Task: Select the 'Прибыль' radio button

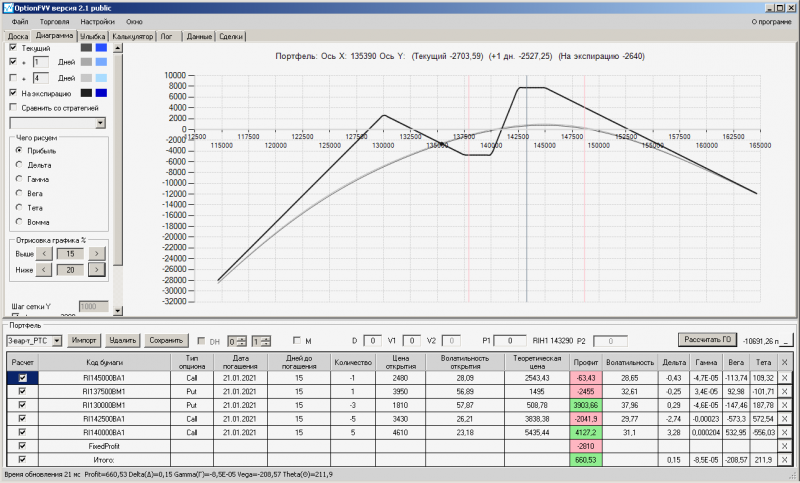Action: [x=19, y=150]
